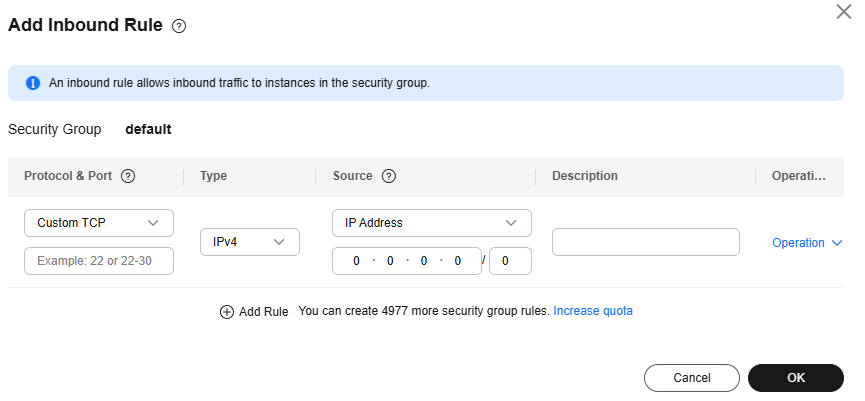The height and width of the screenshot is (401, 865).
Task: Open the Custom TCP protocol dropdown
Action: [99, 223]
